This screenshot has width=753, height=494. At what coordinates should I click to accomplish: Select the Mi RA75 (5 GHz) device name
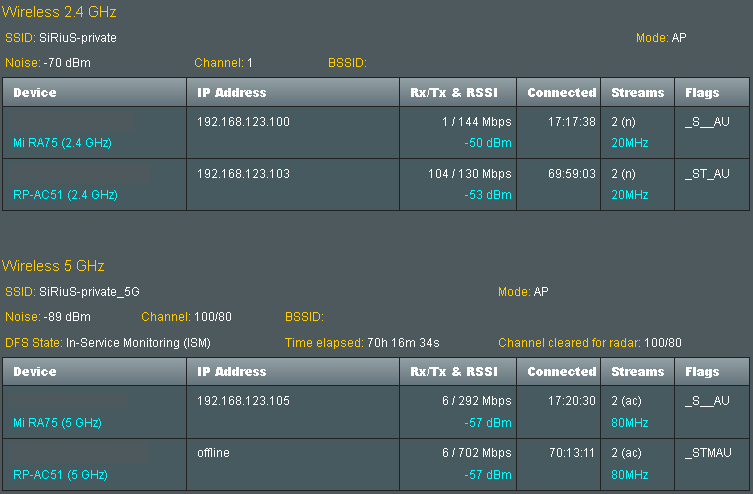pyautogui.click(x=57, y=422)
